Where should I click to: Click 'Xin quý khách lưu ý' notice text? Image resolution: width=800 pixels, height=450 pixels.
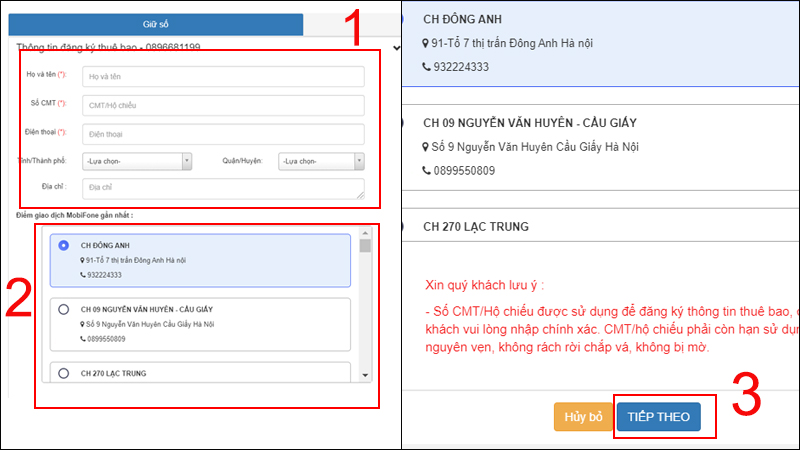485,285
